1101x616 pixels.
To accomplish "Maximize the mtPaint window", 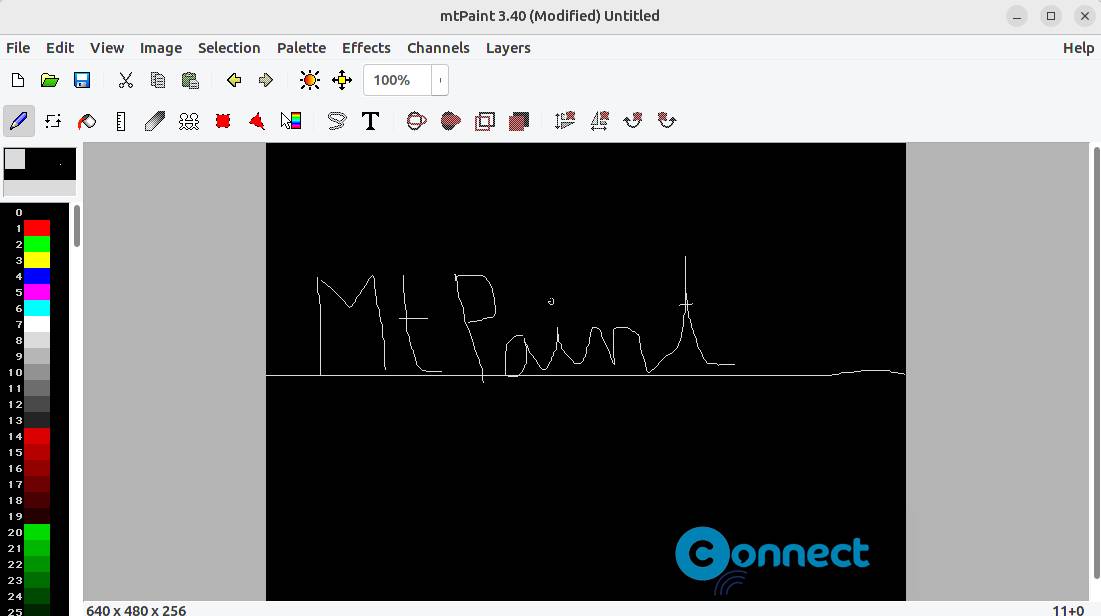I will click(1050, 15).
